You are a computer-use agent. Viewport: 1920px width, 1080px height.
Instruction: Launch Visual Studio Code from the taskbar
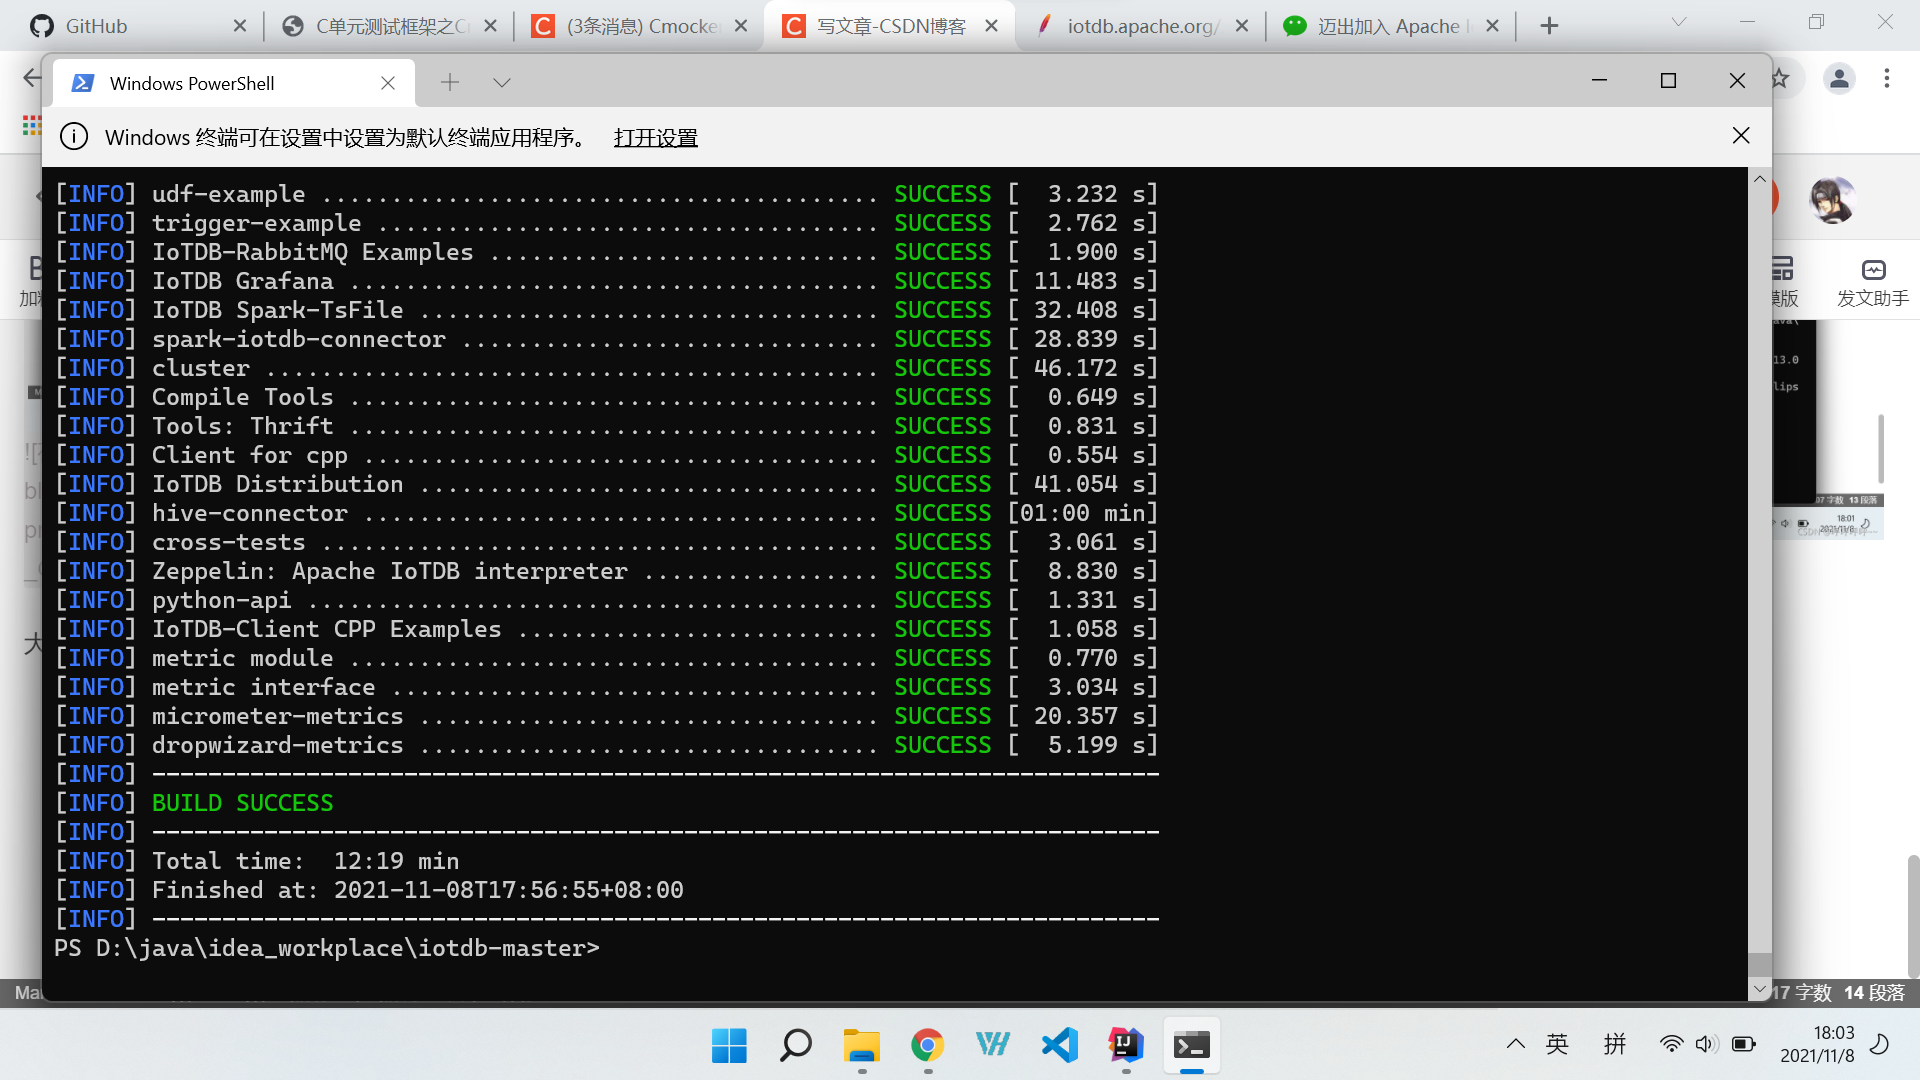(x=1060, y=1046)
